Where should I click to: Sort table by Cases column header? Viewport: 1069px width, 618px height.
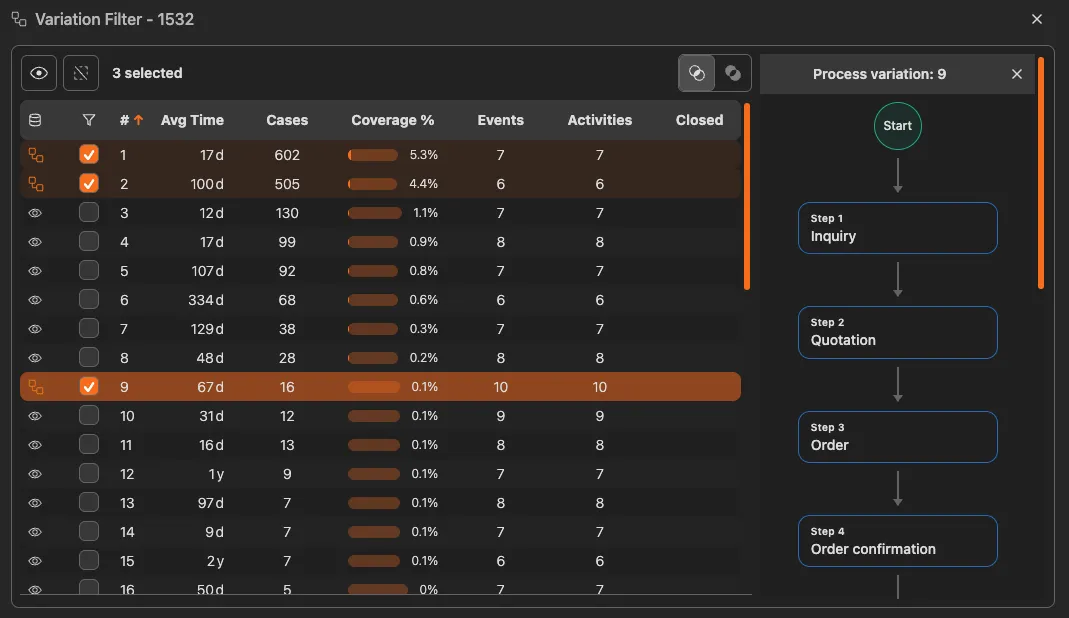(x=287, y=120)
